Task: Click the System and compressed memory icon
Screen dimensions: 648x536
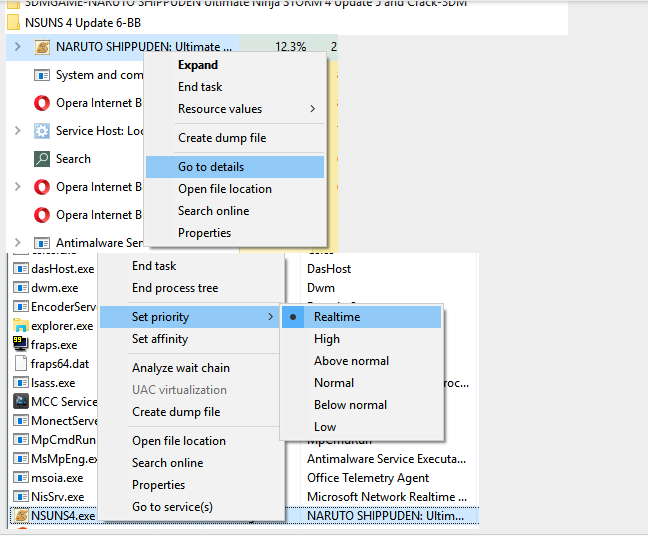Action: (42, 75)
